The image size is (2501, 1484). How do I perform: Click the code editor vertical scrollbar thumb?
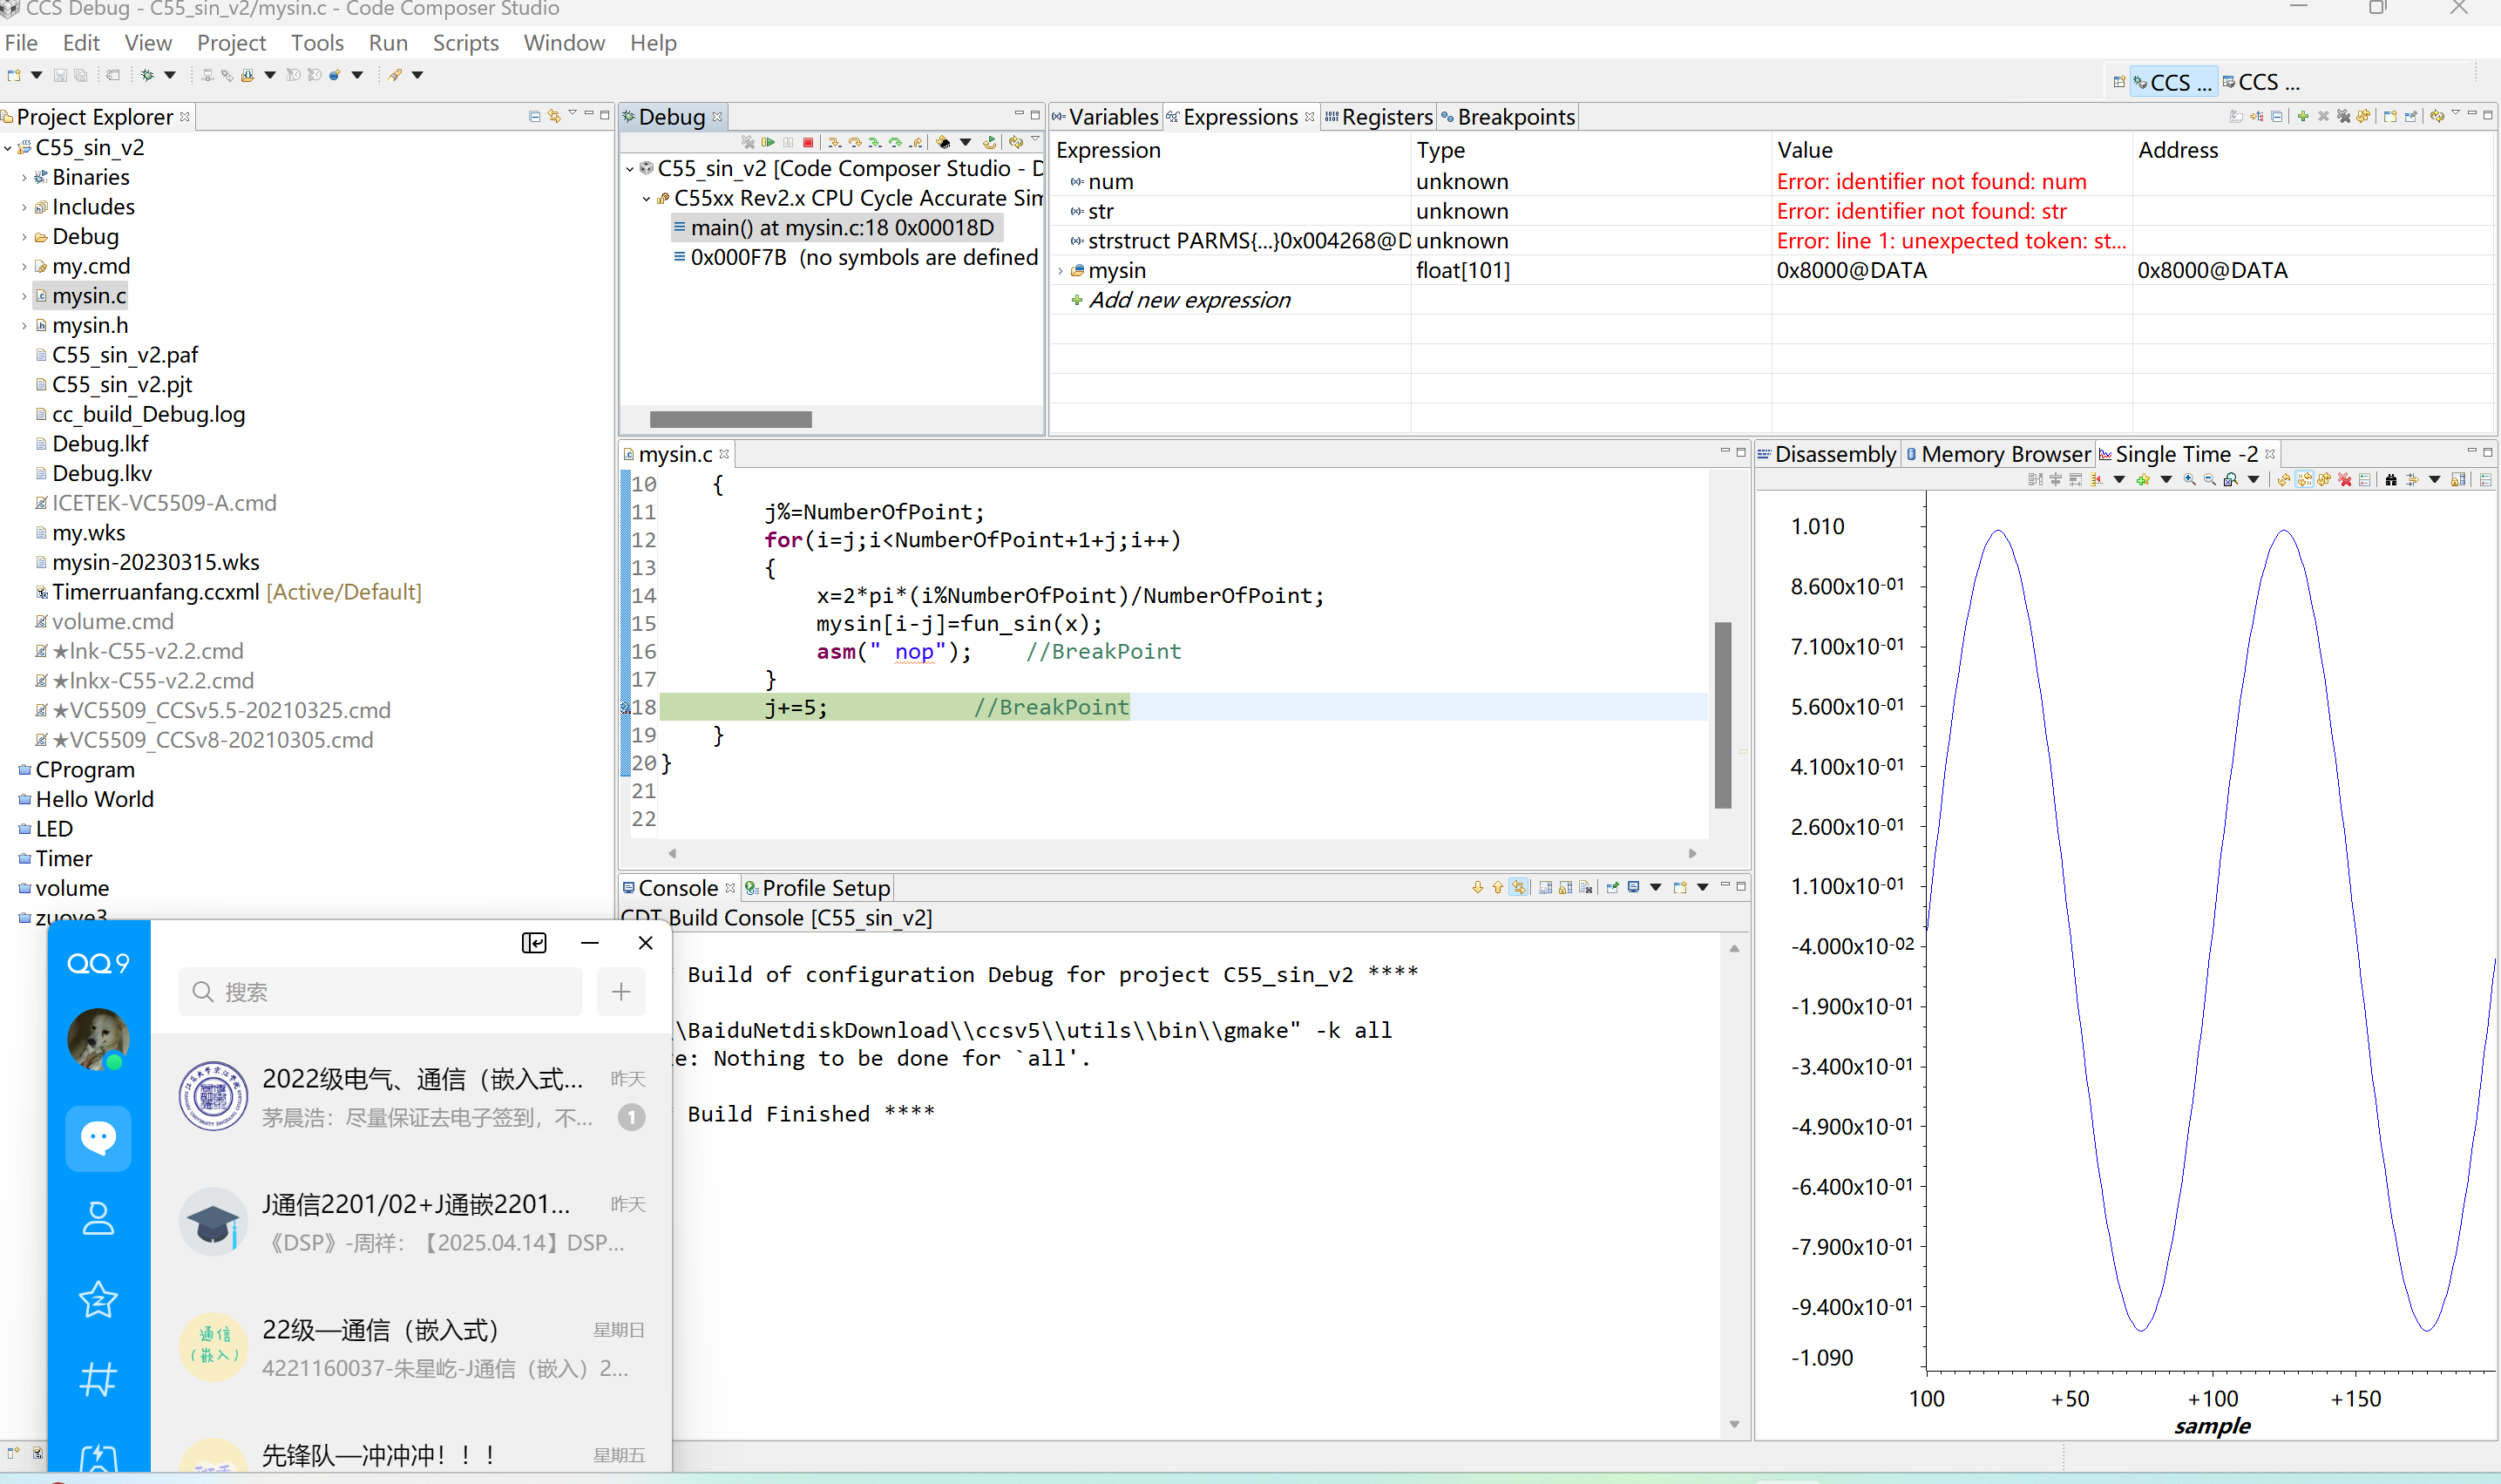pos(1723,715)
